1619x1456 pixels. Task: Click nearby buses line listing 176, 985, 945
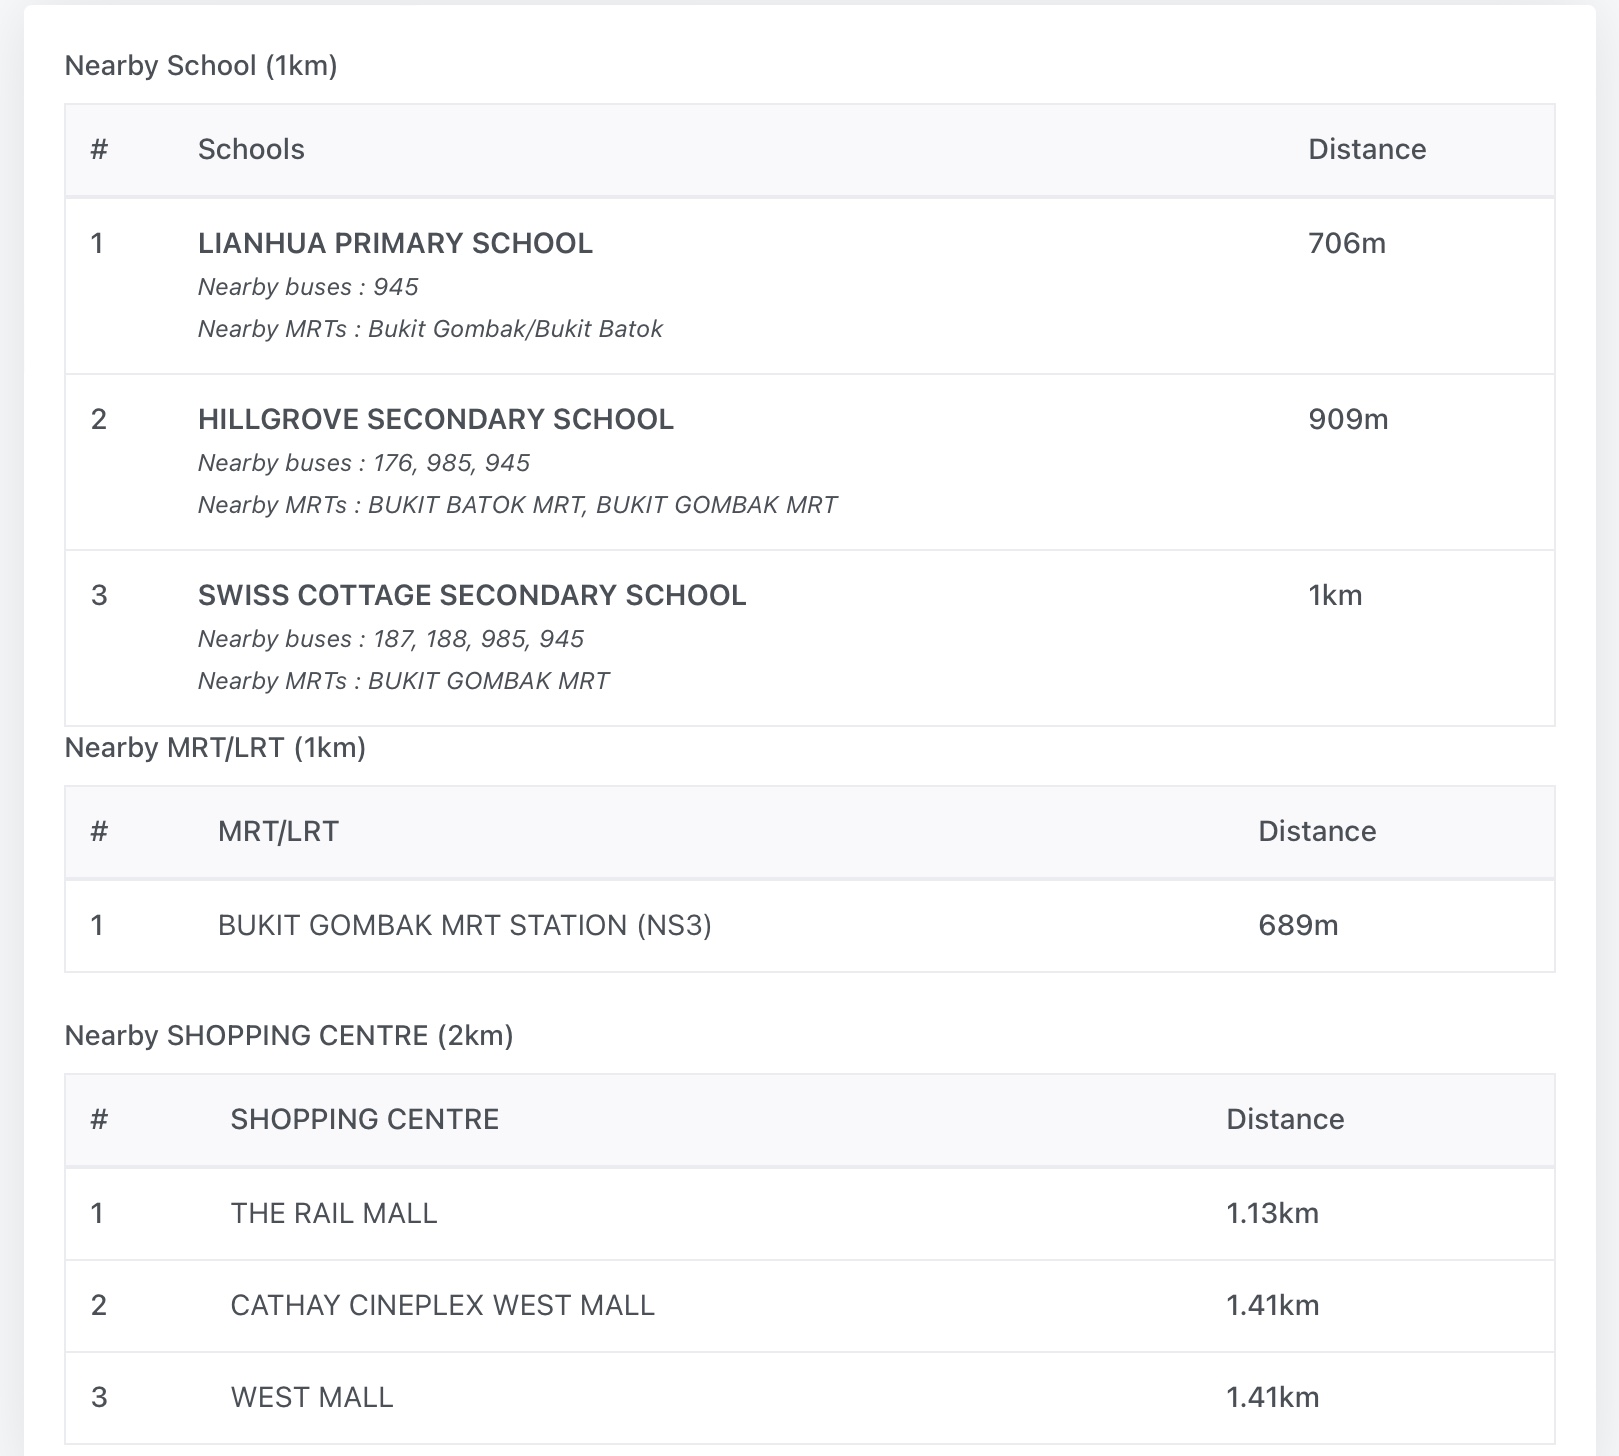pyautogui.click(x=364, y=463)
